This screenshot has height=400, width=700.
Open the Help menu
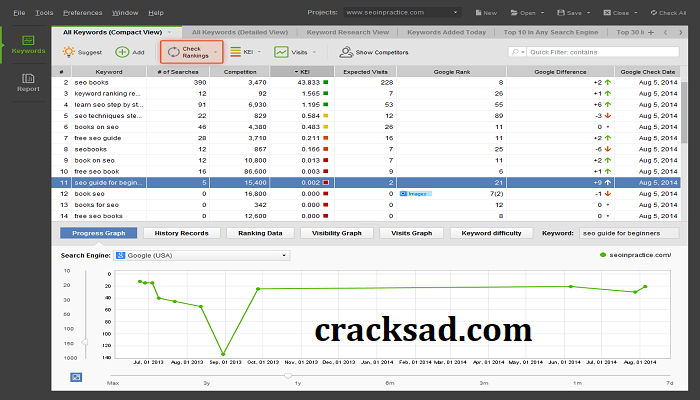(x=156, y=12)
